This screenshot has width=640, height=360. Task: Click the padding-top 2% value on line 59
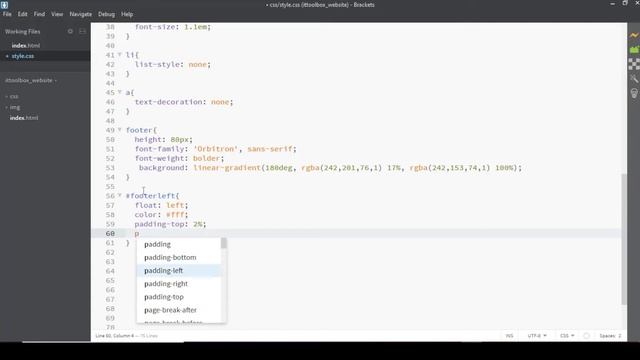(x=198, y=224)
